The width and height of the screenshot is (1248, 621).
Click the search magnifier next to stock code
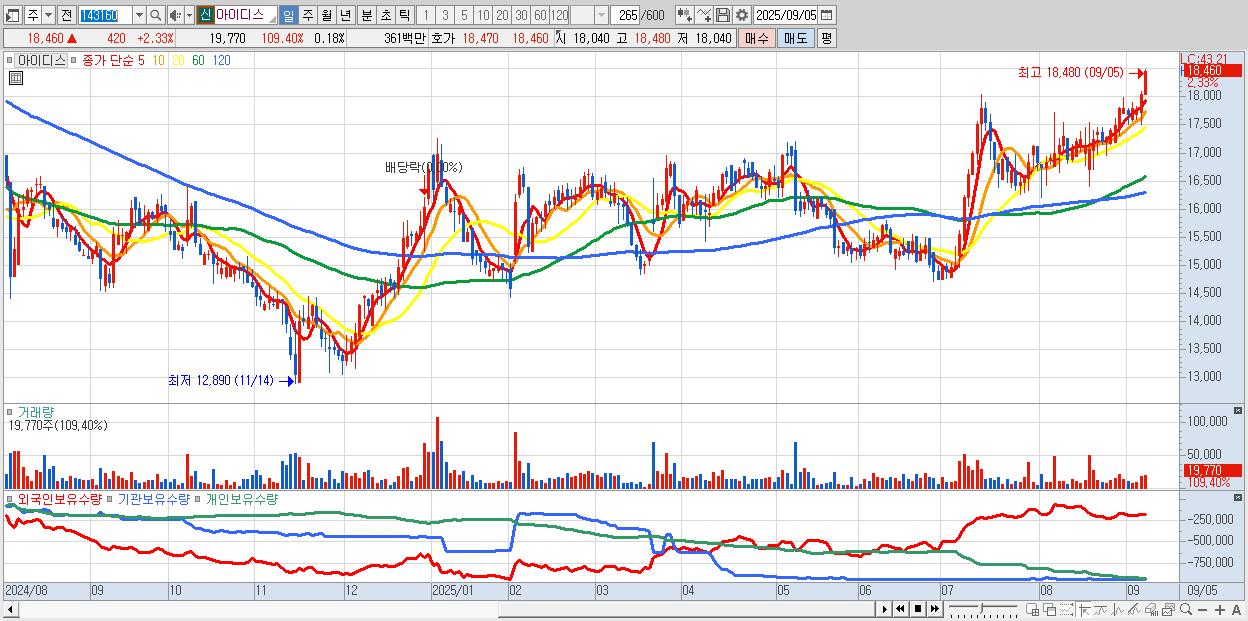pyautogui.click(x=156, y=15)
